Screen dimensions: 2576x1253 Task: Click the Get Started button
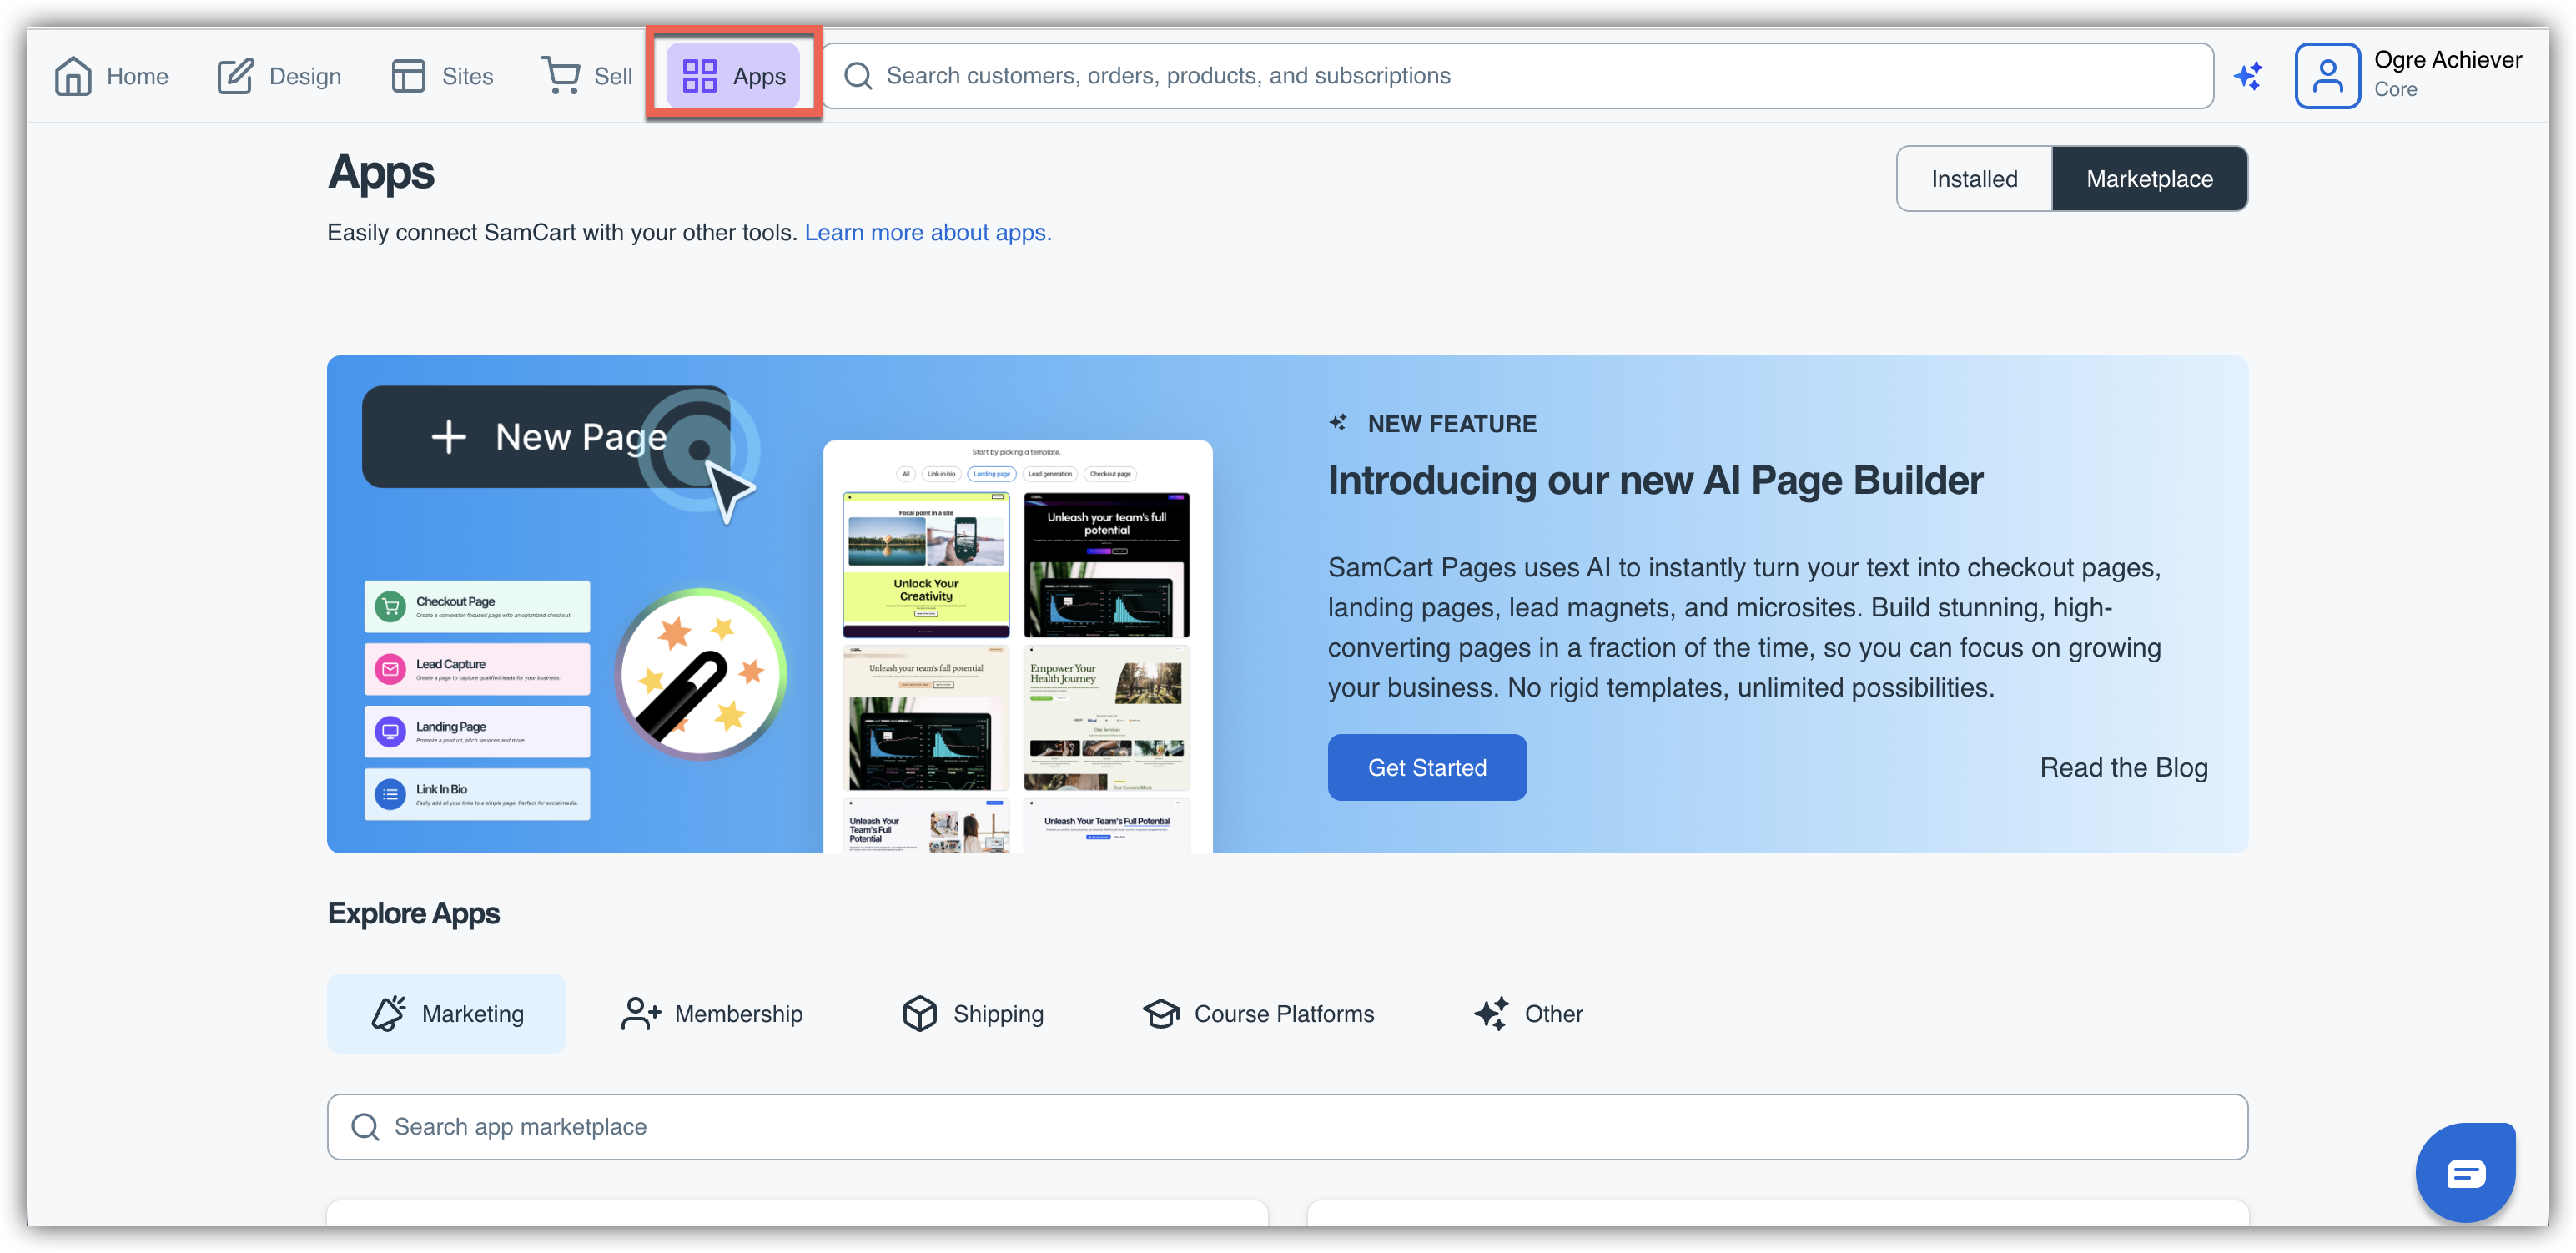(x=1426, y=767)
